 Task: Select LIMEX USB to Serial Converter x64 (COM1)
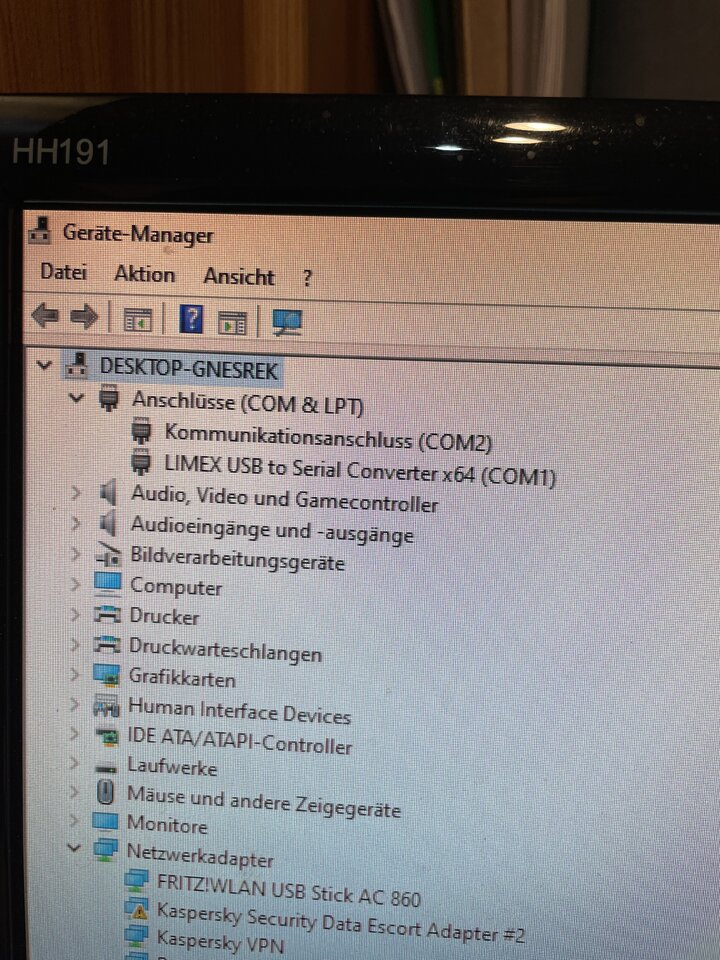click(360, 470)
